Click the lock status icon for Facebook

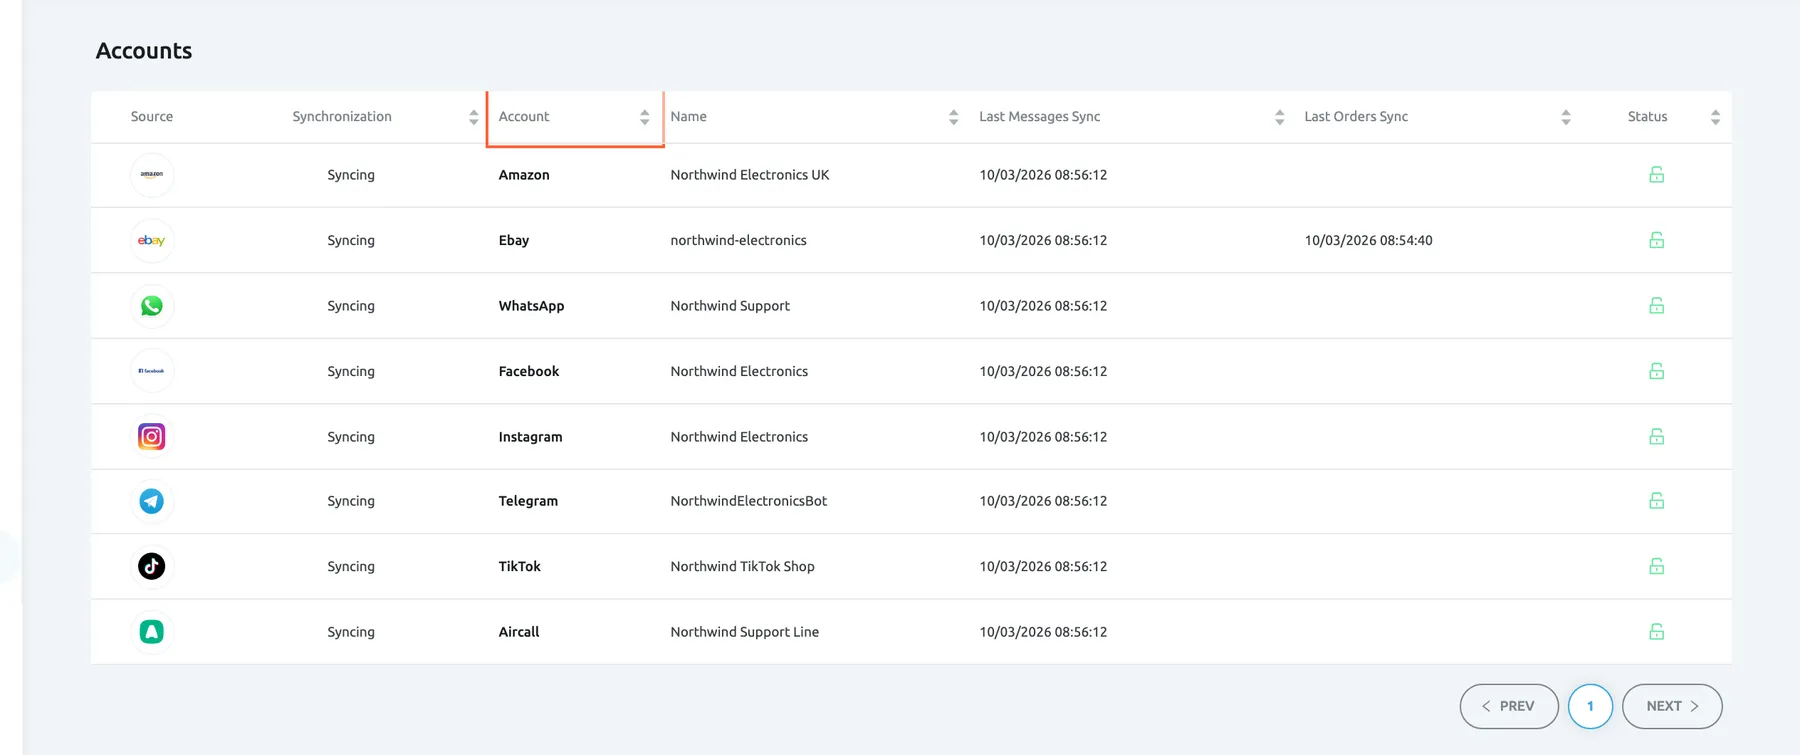(x=1656, y=371)
